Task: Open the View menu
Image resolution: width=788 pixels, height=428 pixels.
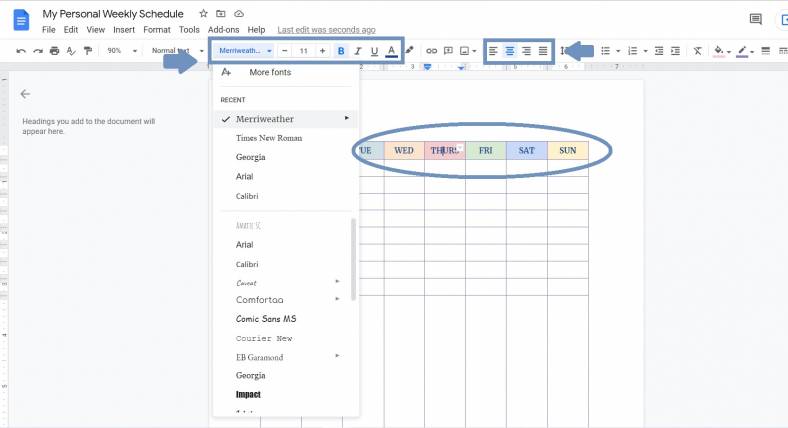Action: point(95,30)
